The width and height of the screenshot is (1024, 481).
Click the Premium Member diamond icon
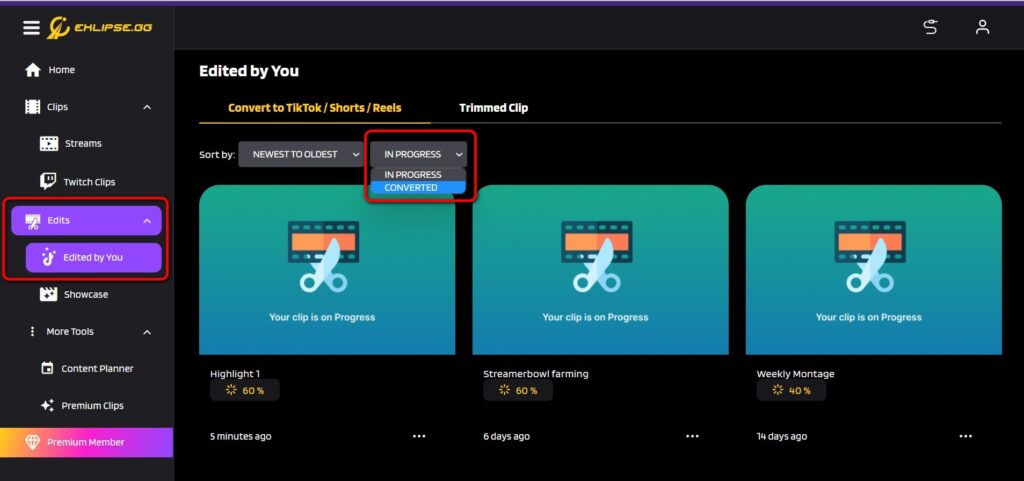[33, 442]
